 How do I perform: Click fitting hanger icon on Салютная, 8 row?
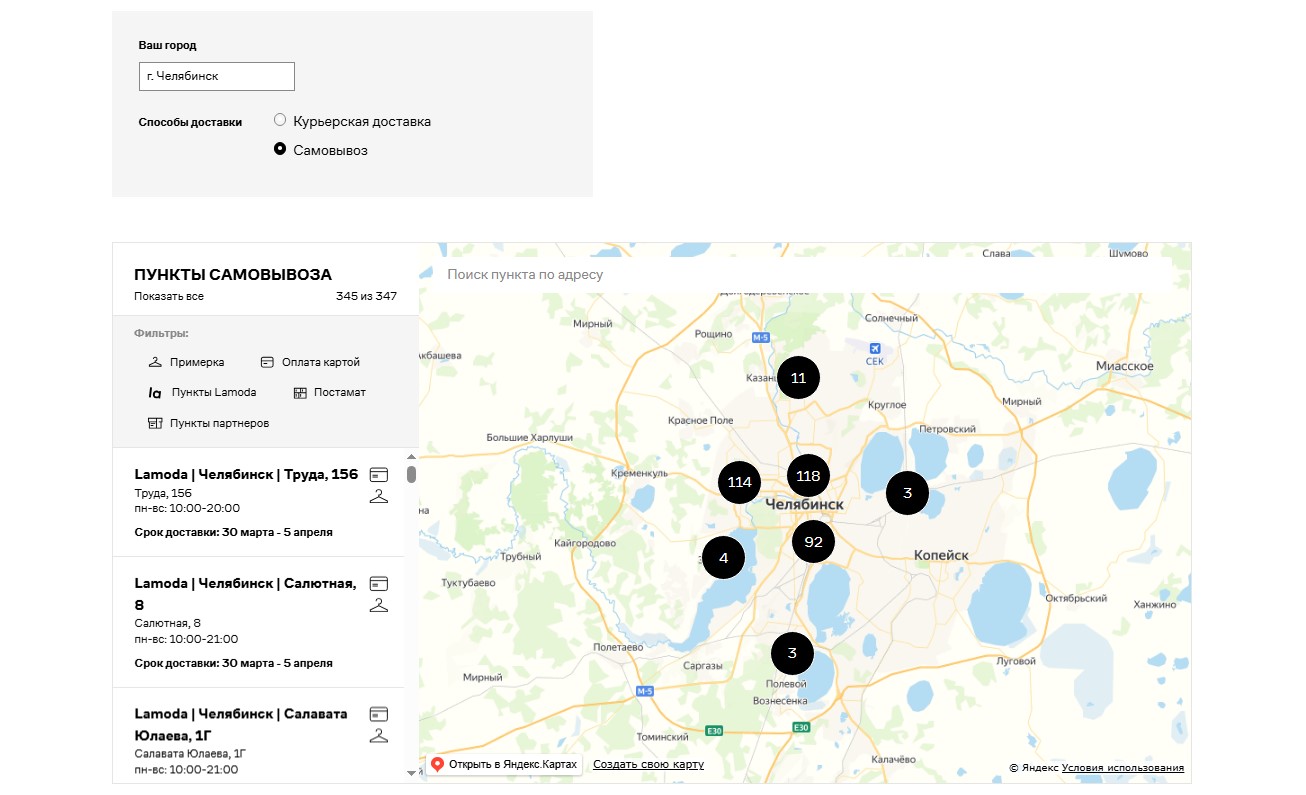click(x=378, y=605)
